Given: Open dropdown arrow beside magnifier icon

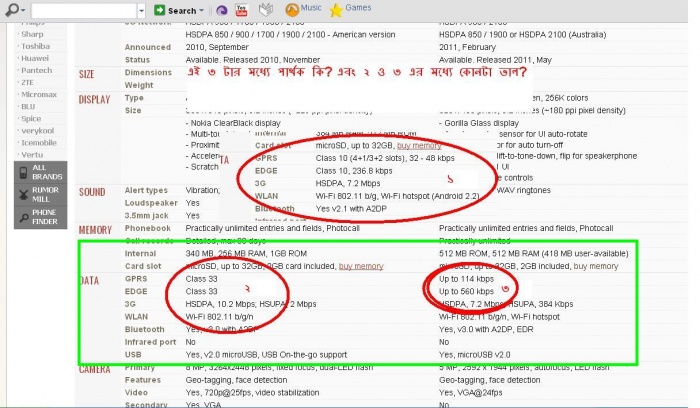Looking at the screenshot, I should [x=23, y=10].
